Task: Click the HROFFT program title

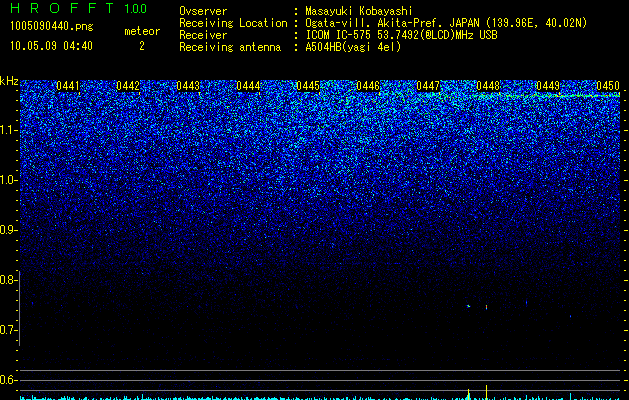Action: pyautogui.click(x=62, y=8)
